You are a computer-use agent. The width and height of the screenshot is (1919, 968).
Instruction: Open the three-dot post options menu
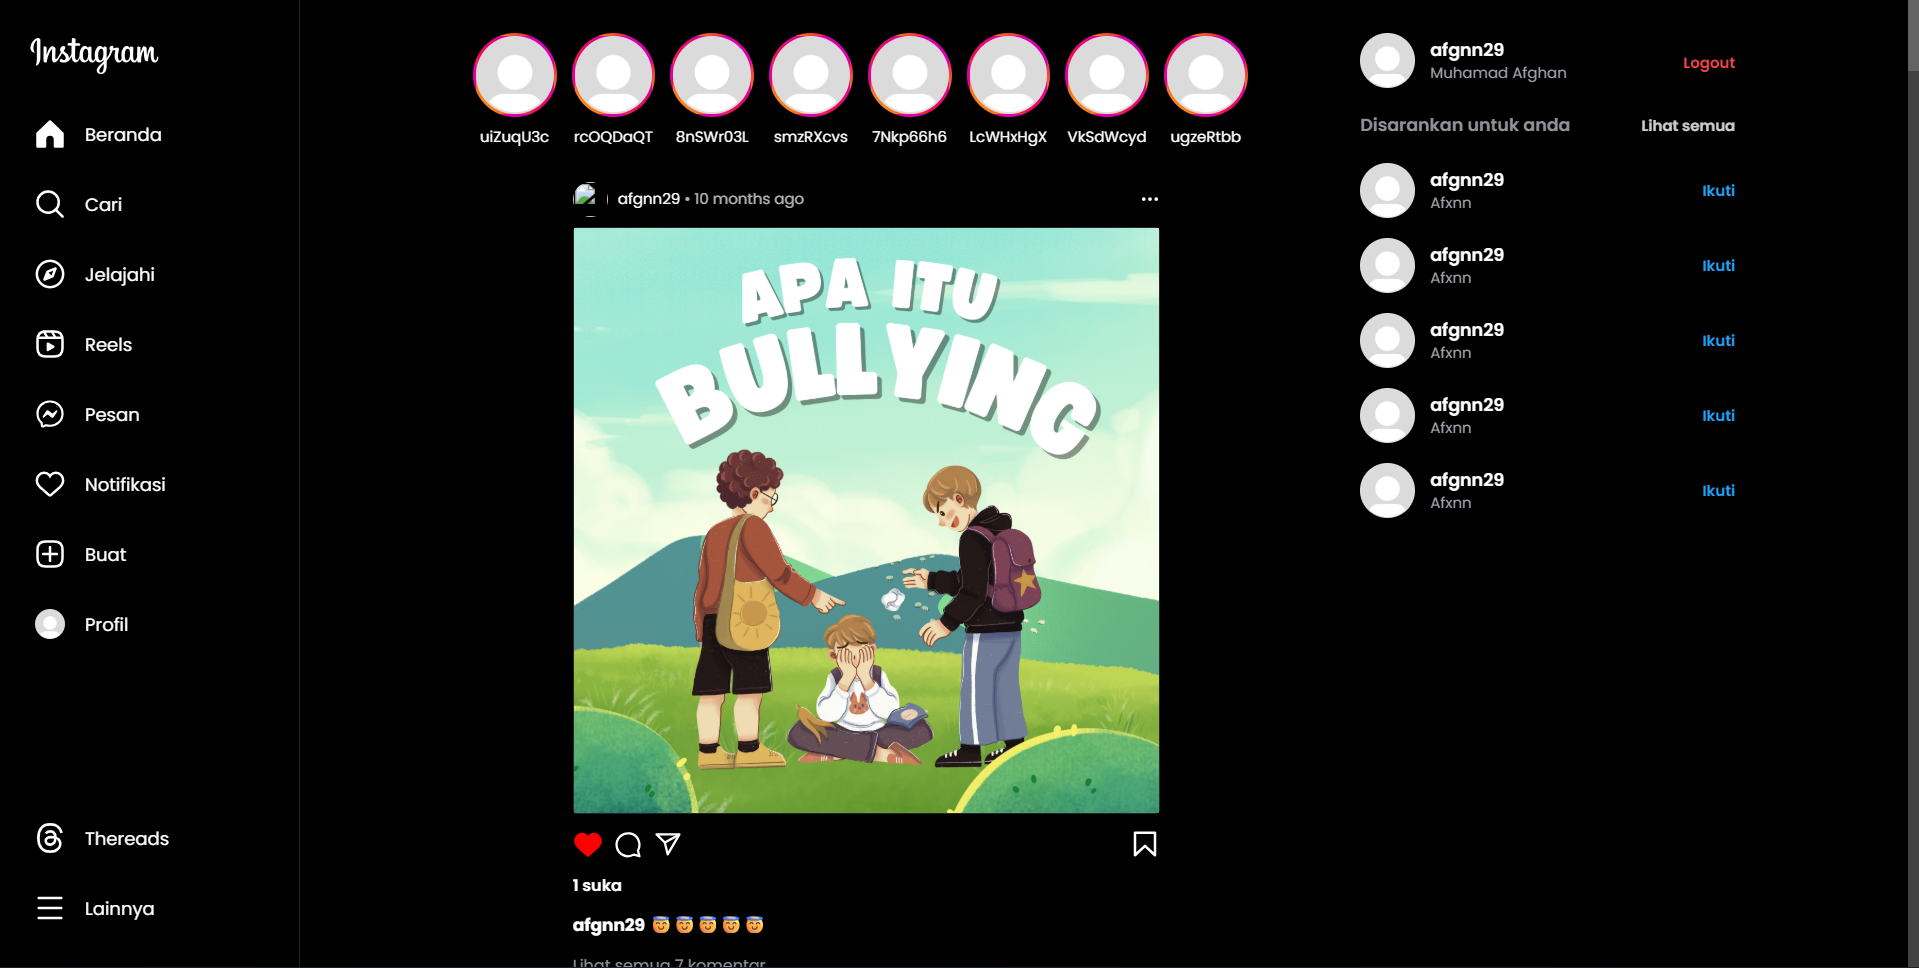click(1149, 199)
